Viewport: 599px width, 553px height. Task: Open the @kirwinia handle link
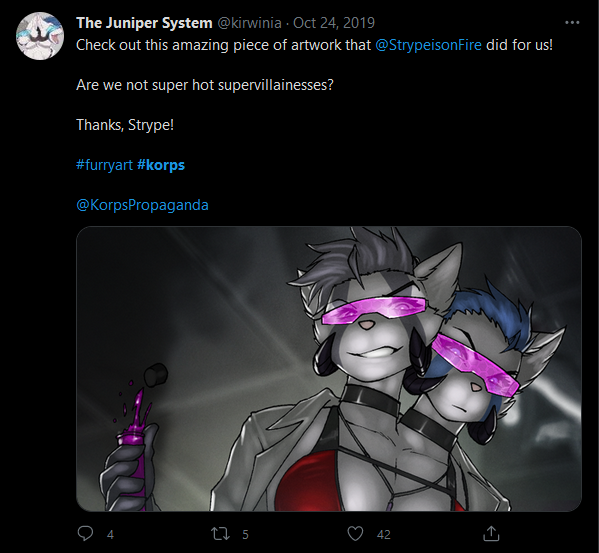(x=249, y=23)
